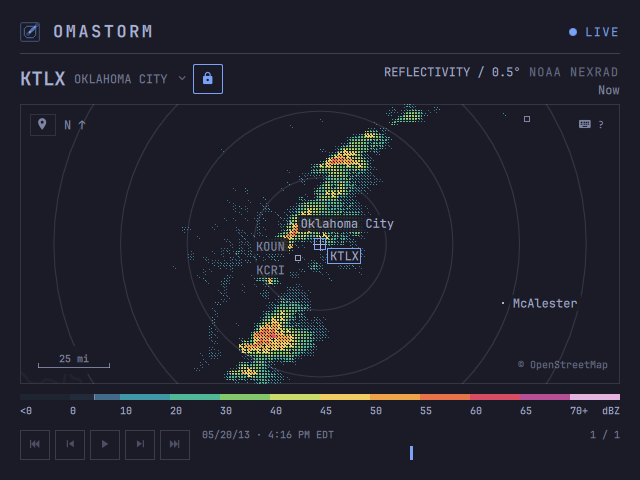The image size is (640, 480).
Task: Skip to last frame button
Action: point(175,444)
